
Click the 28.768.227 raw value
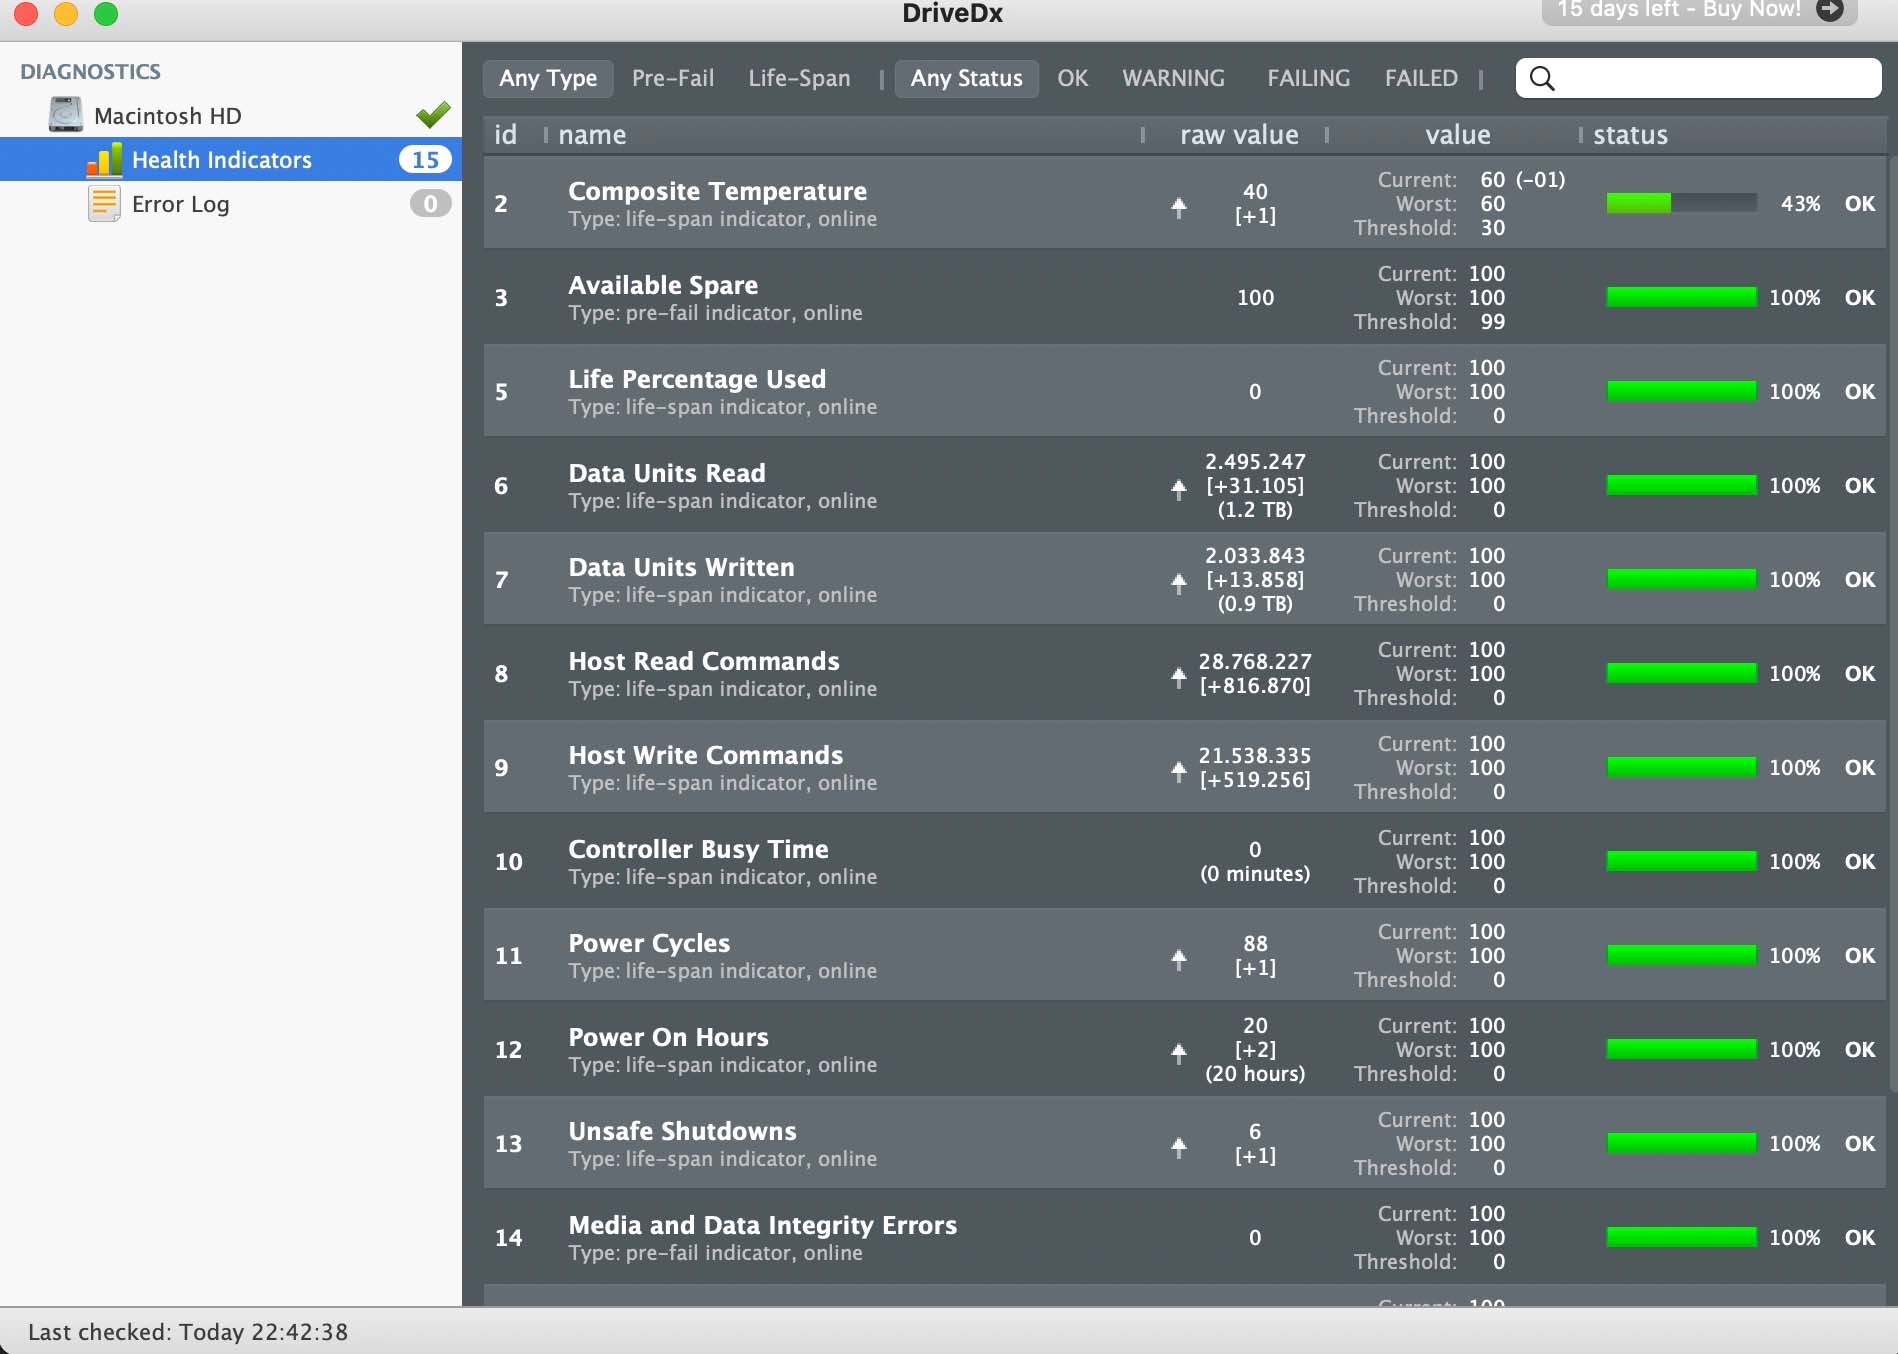click(1255, 662)
